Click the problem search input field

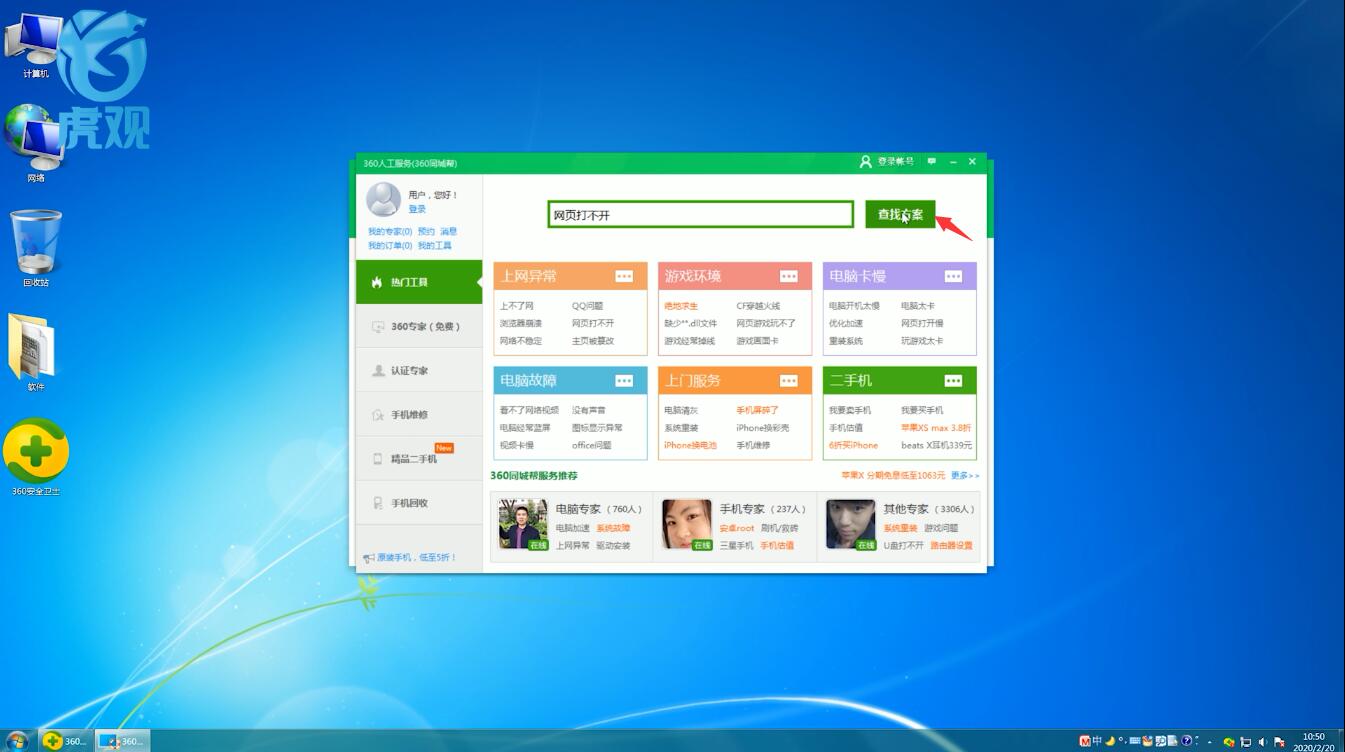700,214
